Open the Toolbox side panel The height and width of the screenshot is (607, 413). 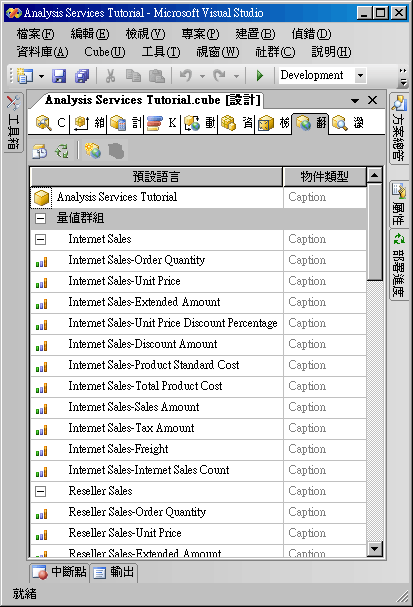point(13,122)
